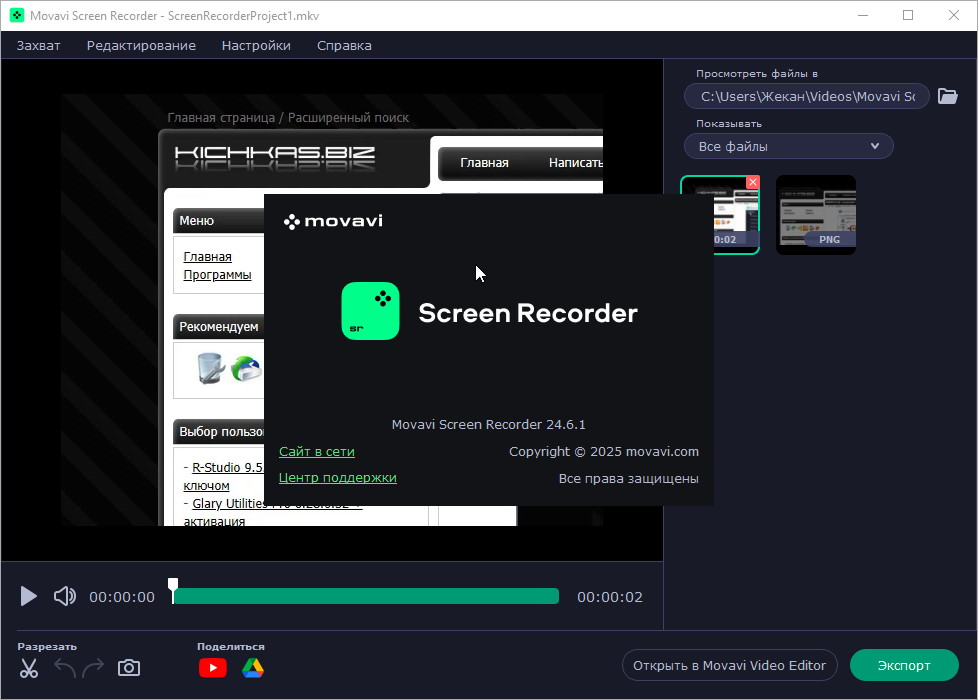The image size is (978, 700).
Task: Open the Захват menu
Action: tap(39, 46)
